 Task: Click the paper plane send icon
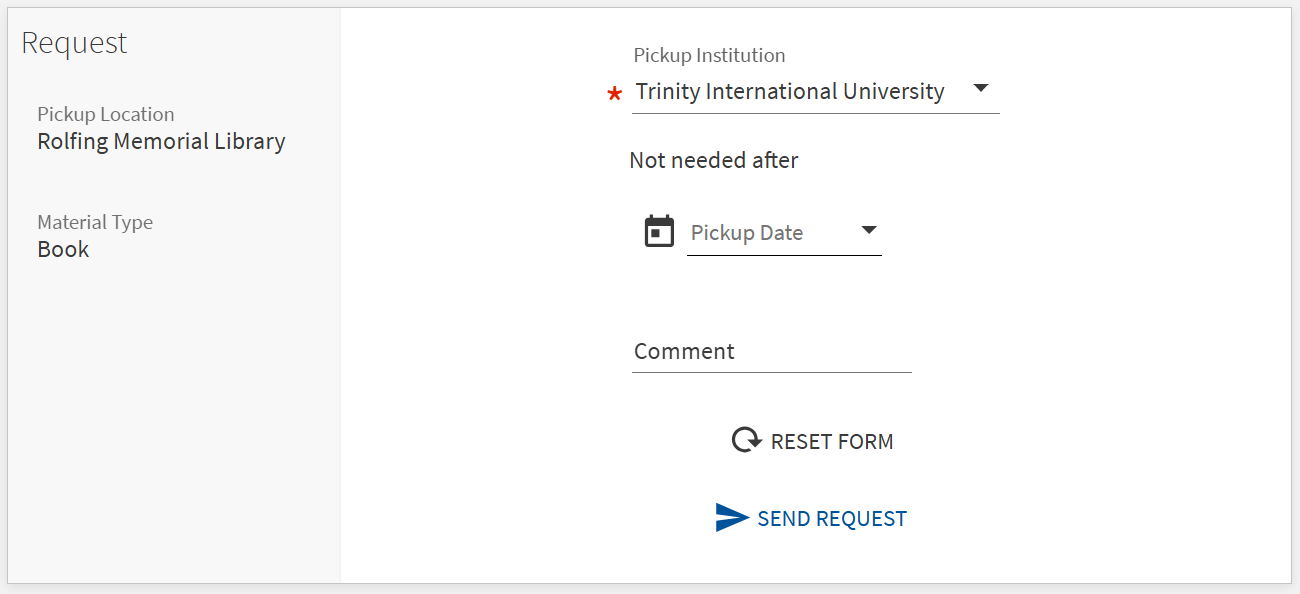[732, 517]
